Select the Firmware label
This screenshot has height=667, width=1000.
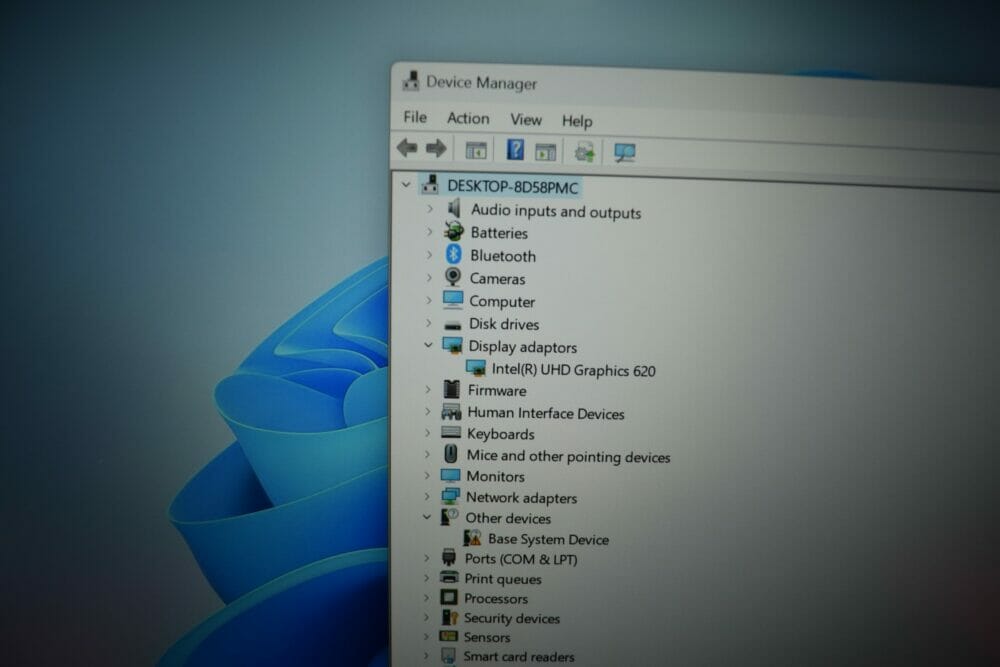[x=497, y=390]
